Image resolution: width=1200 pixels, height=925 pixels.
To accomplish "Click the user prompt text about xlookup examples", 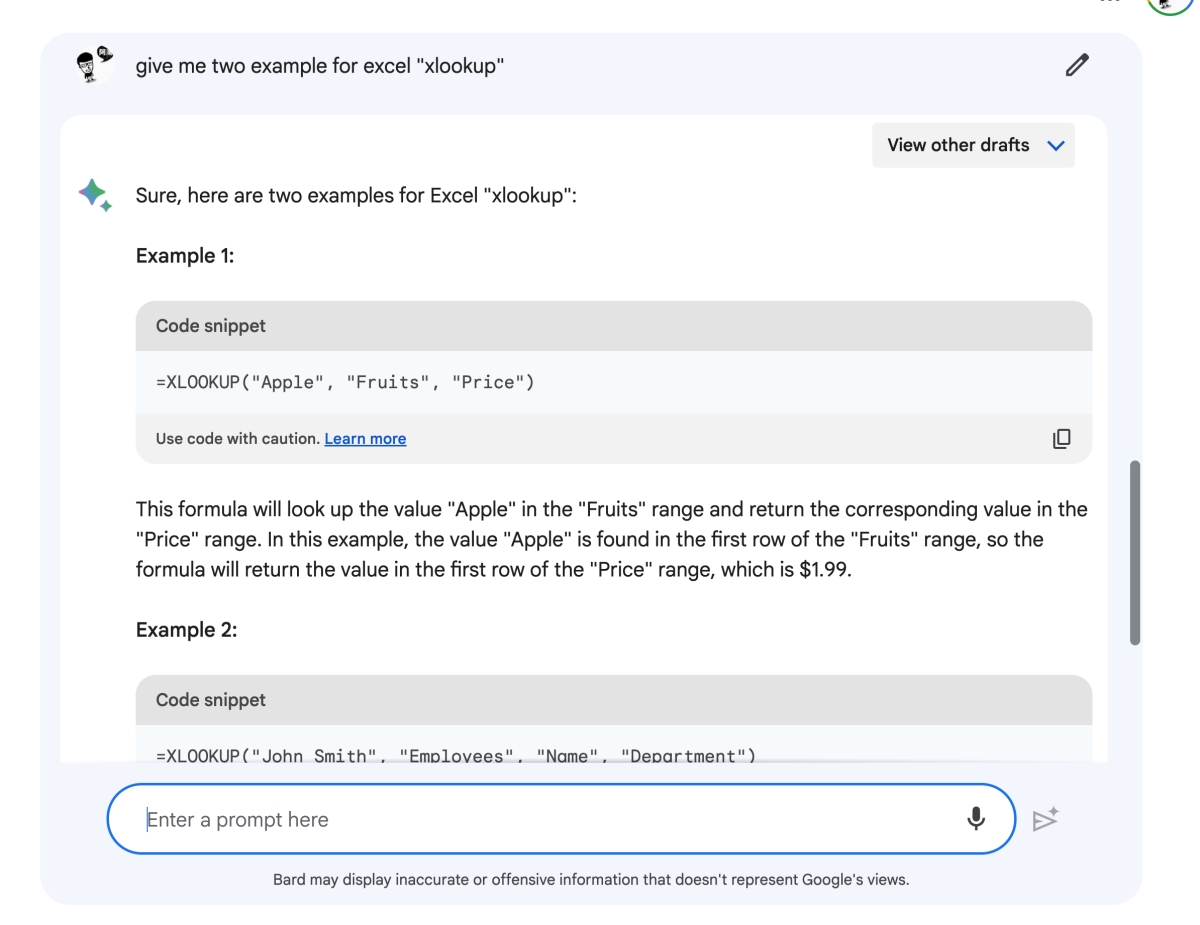I will click(319, 67).
